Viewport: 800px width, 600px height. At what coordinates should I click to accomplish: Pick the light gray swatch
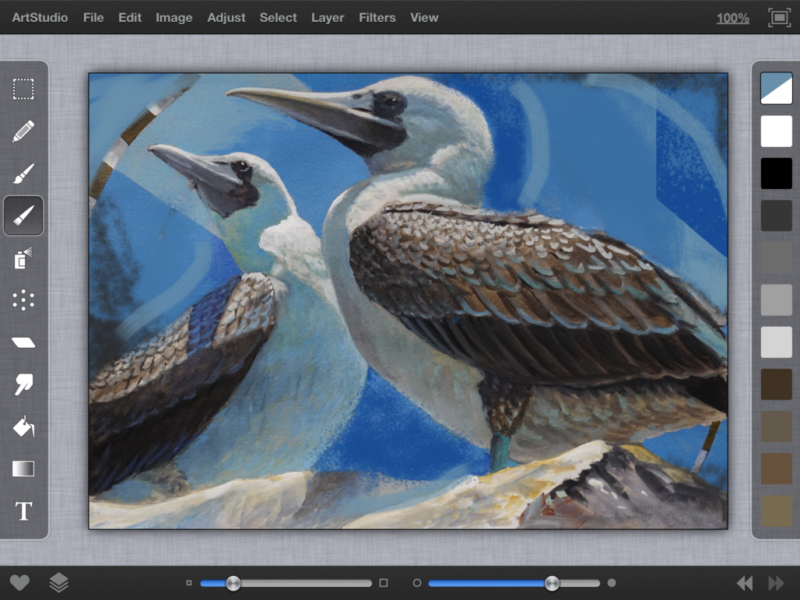click(x=776, y=300)
